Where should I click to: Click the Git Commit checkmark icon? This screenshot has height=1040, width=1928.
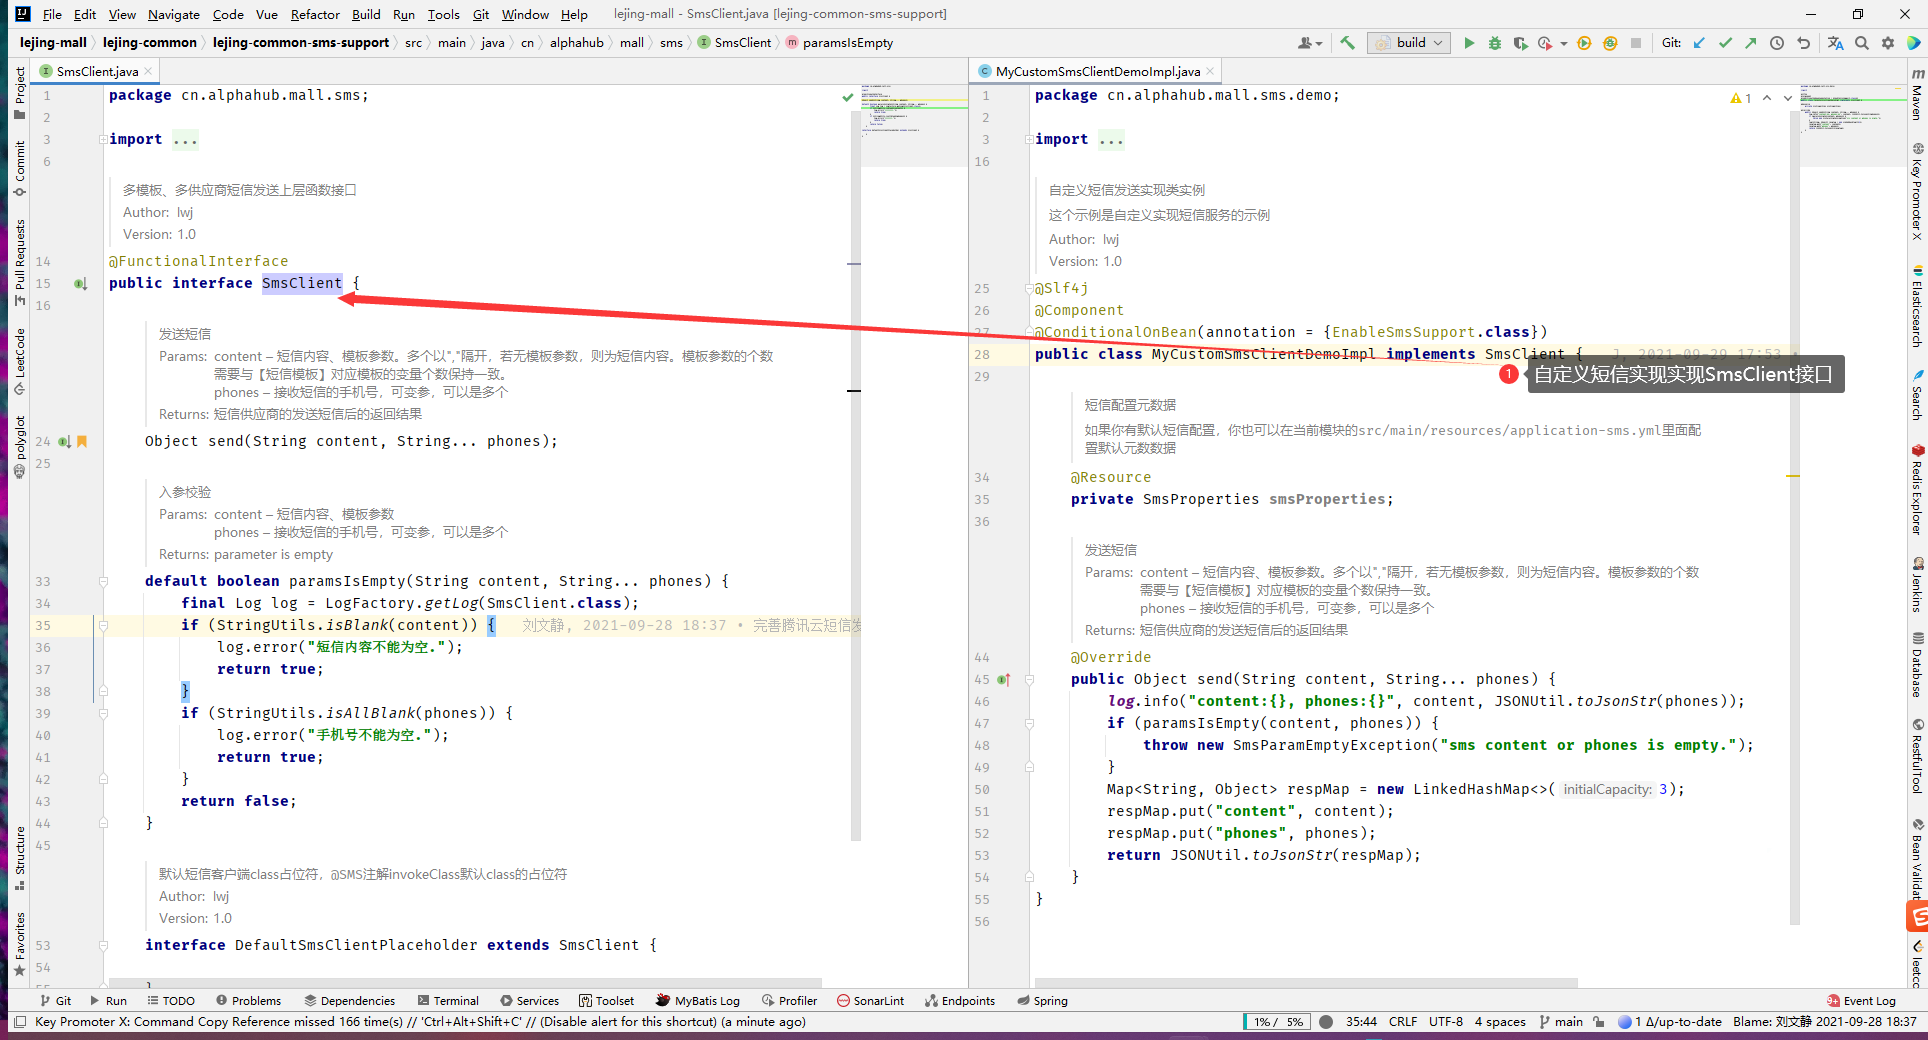(x=1725, y=43)
